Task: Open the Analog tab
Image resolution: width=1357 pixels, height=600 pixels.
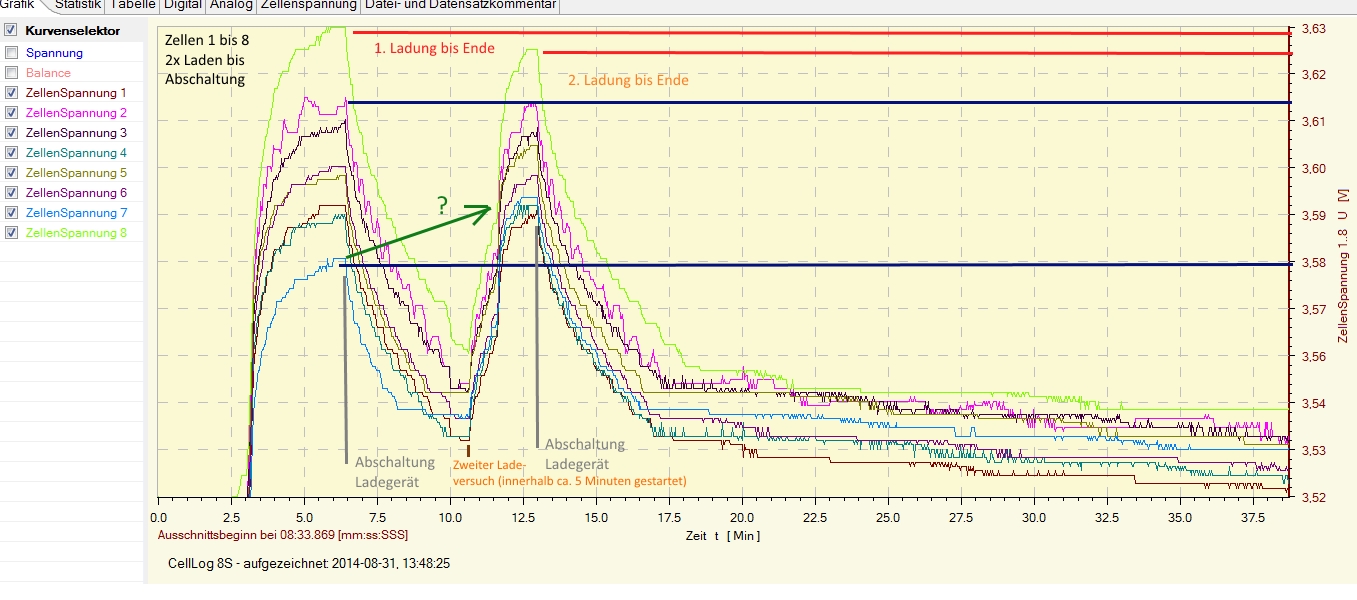Action: (231, 5)
